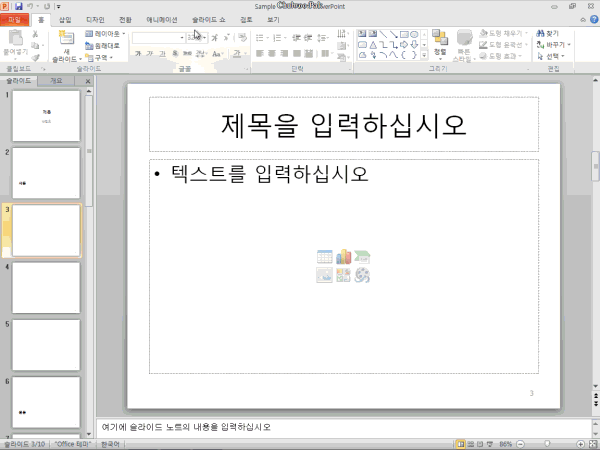Viewport: 600px width, 450px height.
Task: Click the Format Painter brush icon
Action: click(36, 58)
